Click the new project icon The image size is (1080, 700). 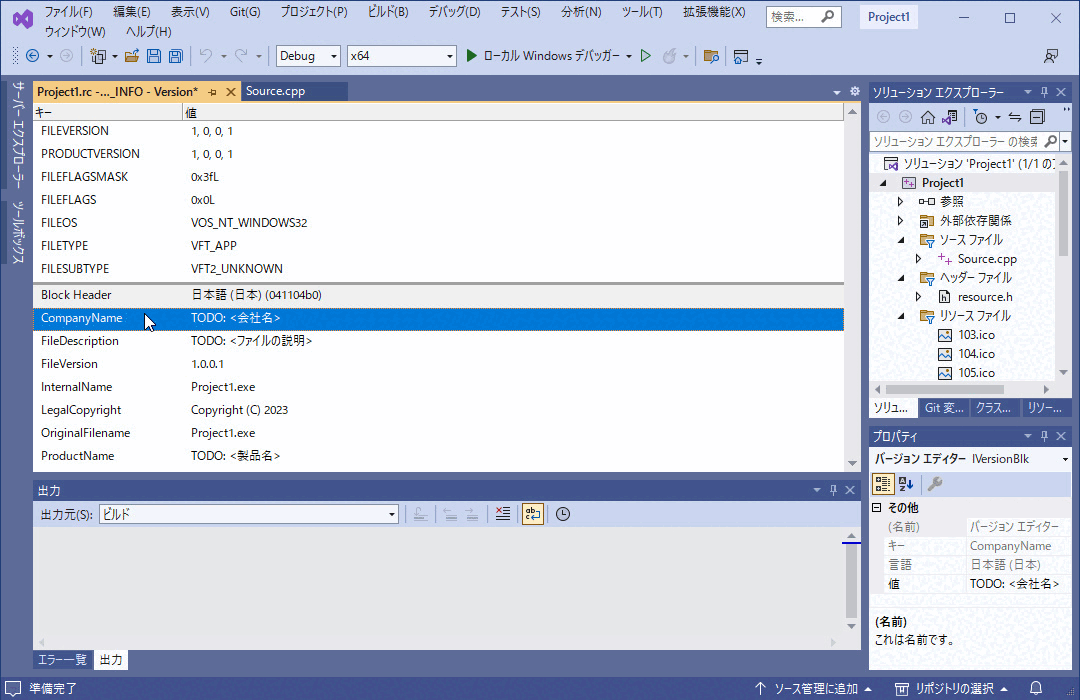(98, 56)
